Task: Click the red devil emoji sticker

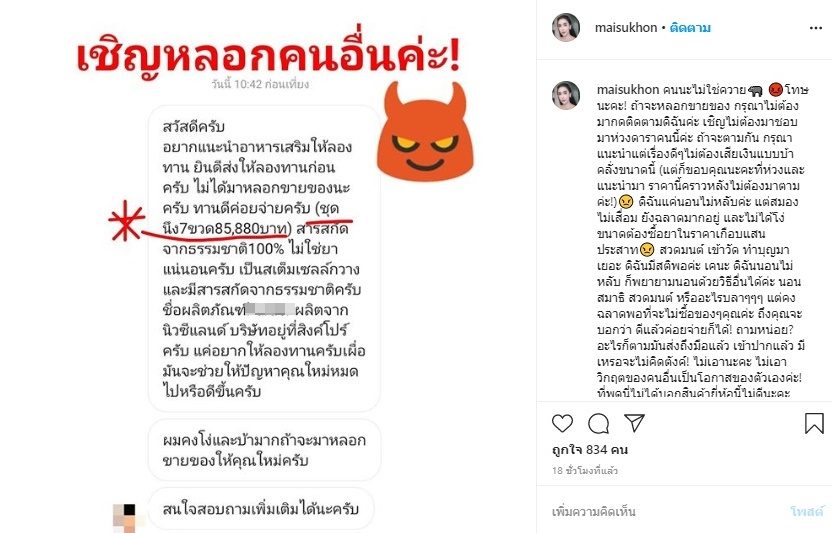Action: click(426, 130)
